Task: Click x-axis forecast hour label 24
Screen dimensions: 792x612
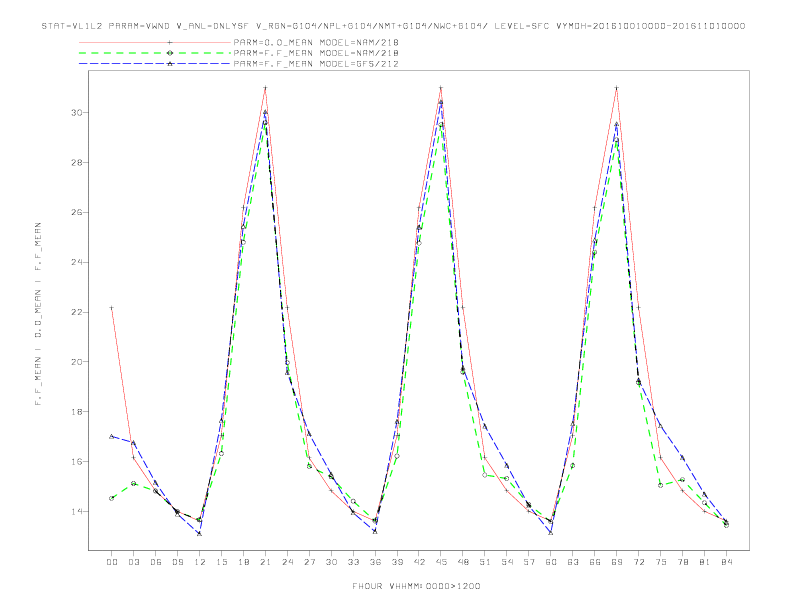Action: tap(287, 562)
